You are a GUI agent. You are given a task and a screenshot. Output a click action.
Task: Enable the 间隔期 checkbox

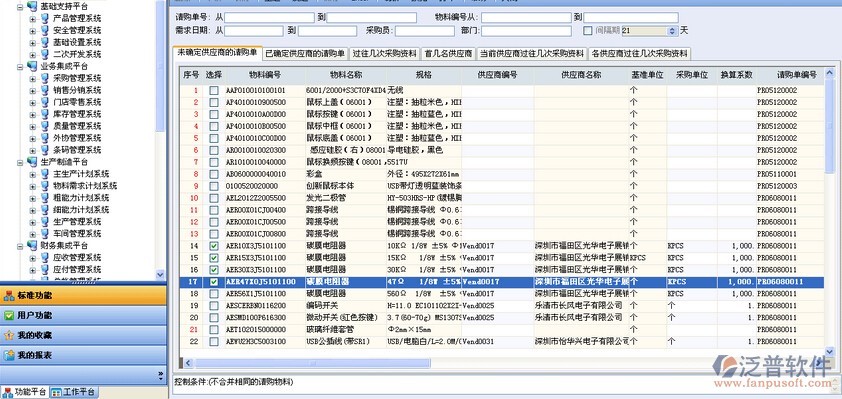pos(587,31)
